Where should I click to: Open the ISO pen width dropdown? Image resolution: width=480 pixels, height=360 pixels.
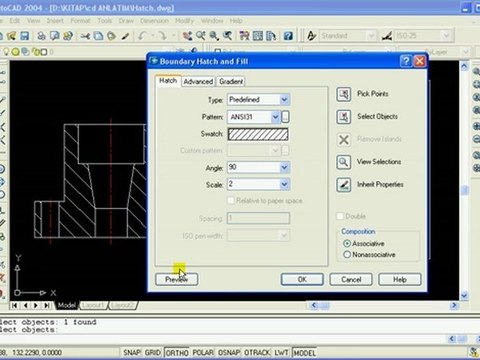[284, 236]
